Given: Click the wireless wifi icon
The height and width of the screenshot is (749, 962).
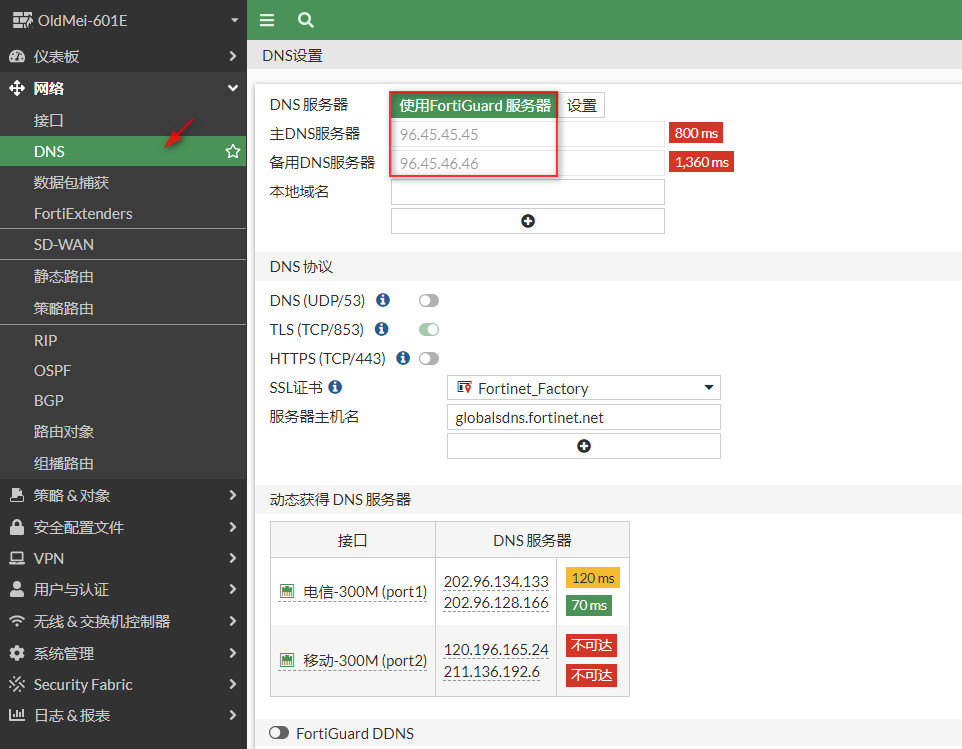Looking at the screenshot, I should click(17, 621).
